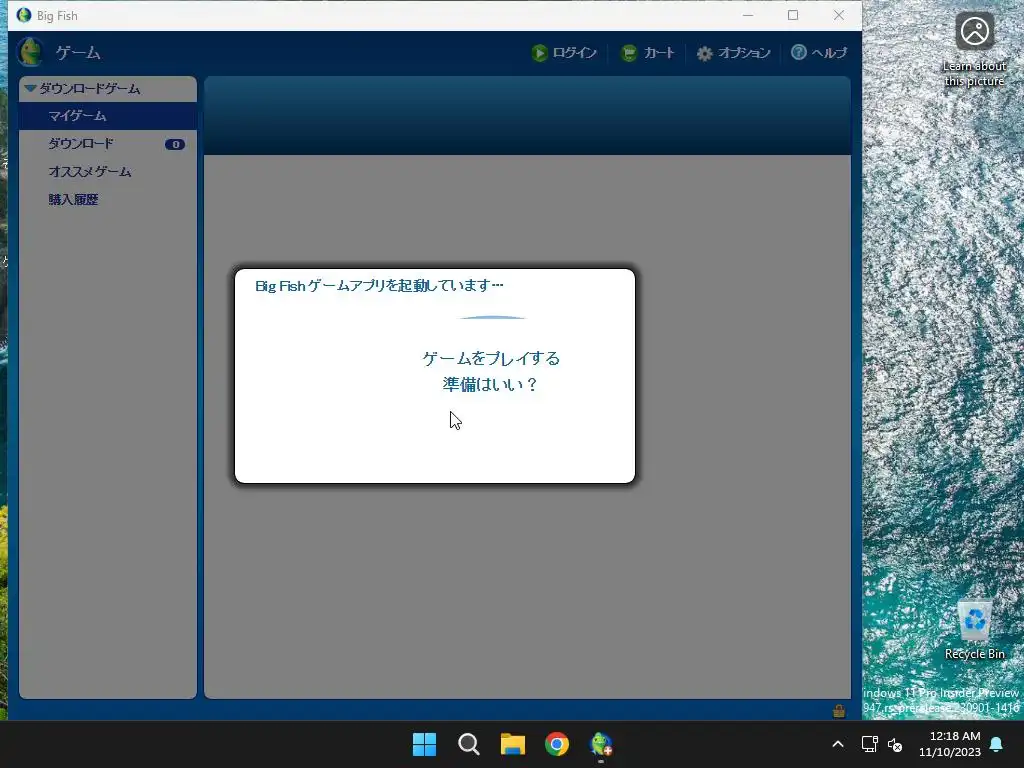Open File Explorer from the taskbar
This screenshot has width=1024, height=768.
(513, 744)
